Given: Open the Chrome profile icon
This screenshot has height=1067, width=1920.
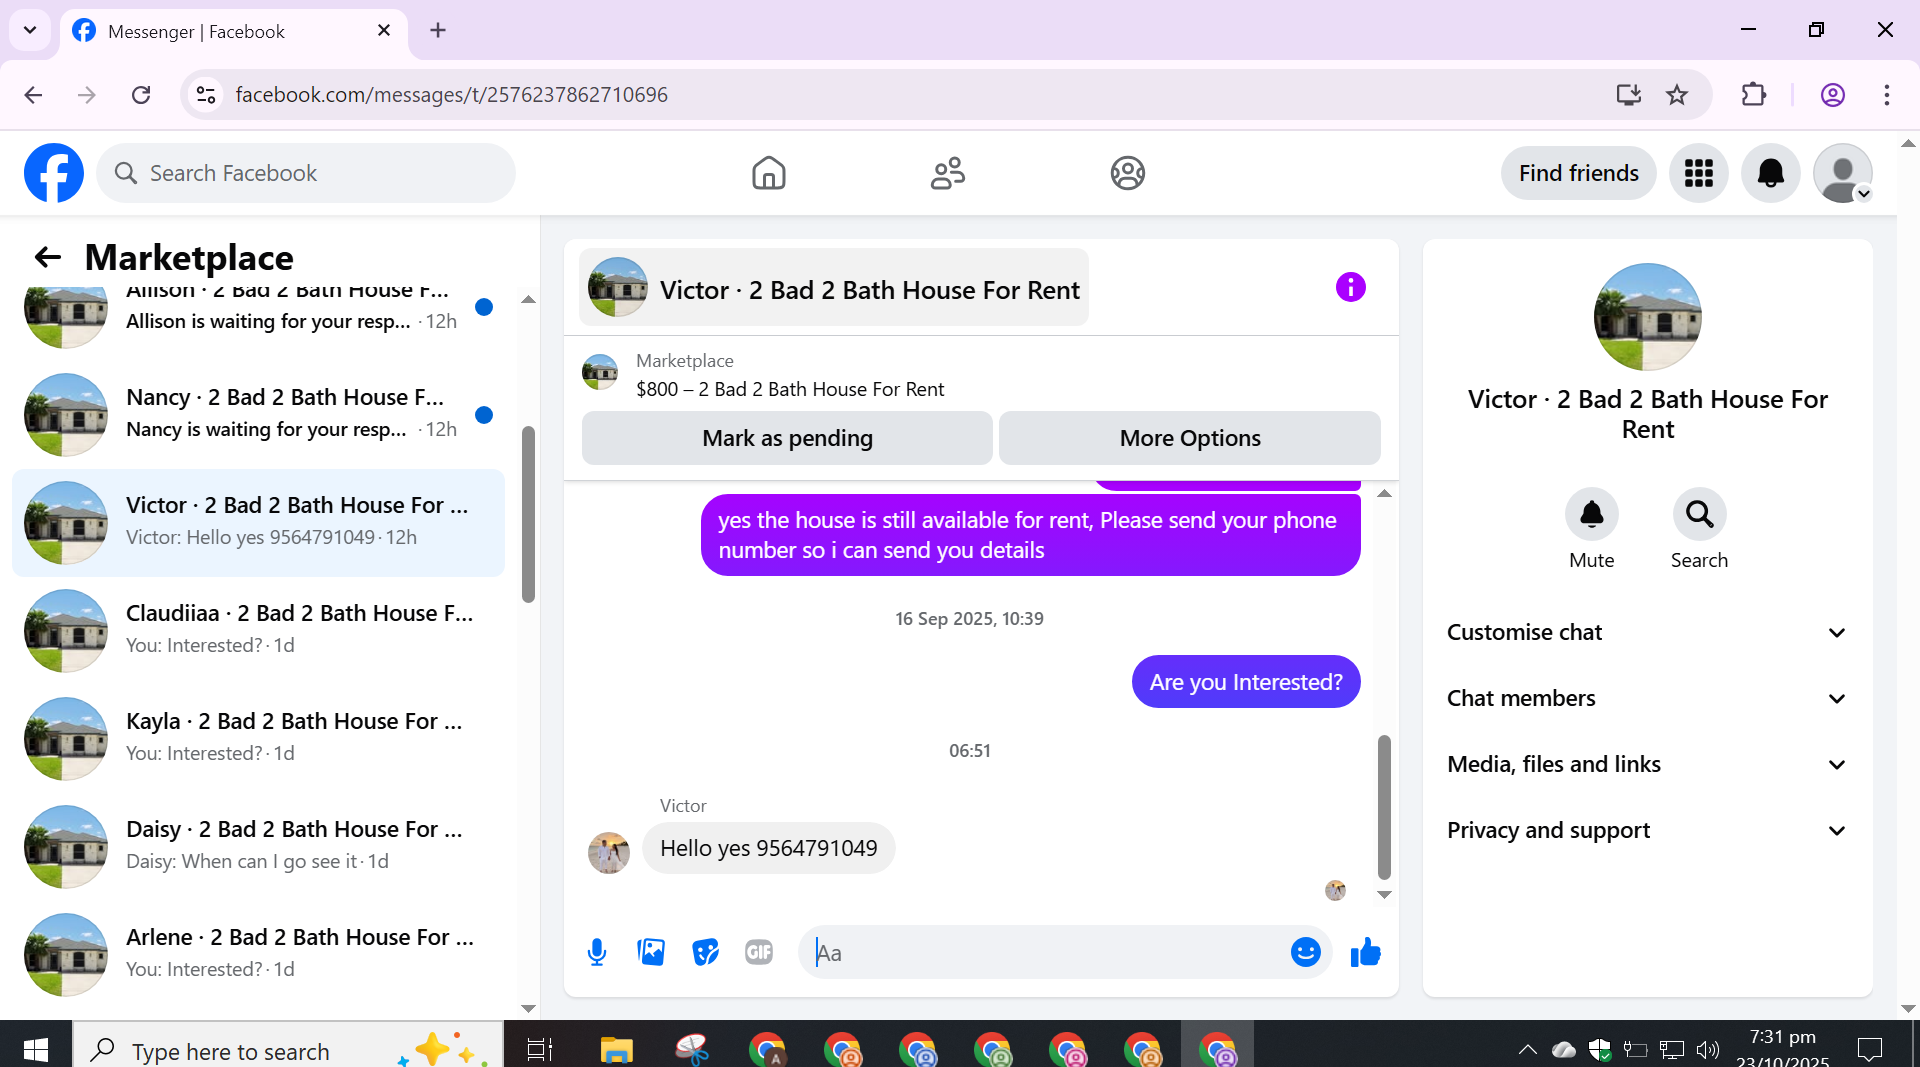Looking at the screenshot, I should [x=1832, y=95].
